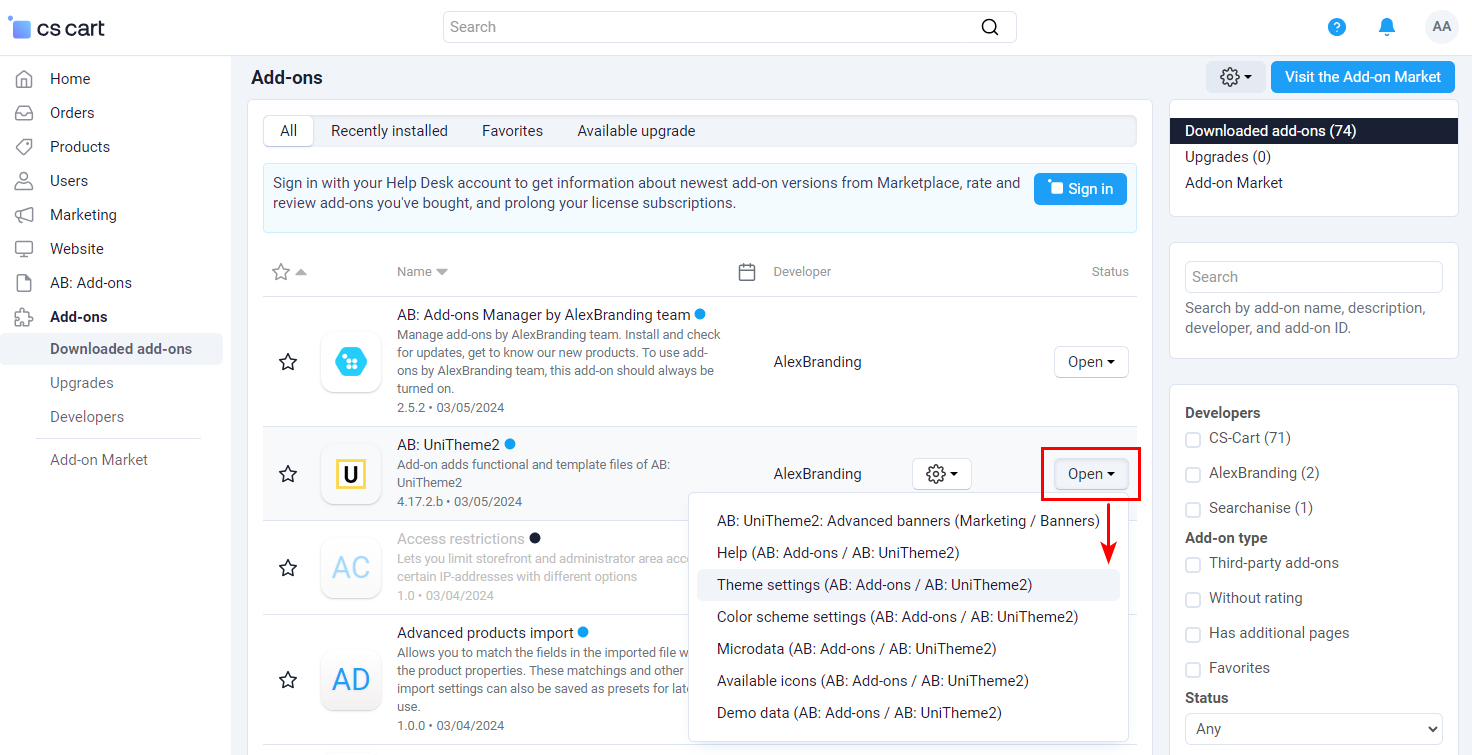Click the add-on Search field in right panel
This screenshot has height=755, width=1472.
1314,277
